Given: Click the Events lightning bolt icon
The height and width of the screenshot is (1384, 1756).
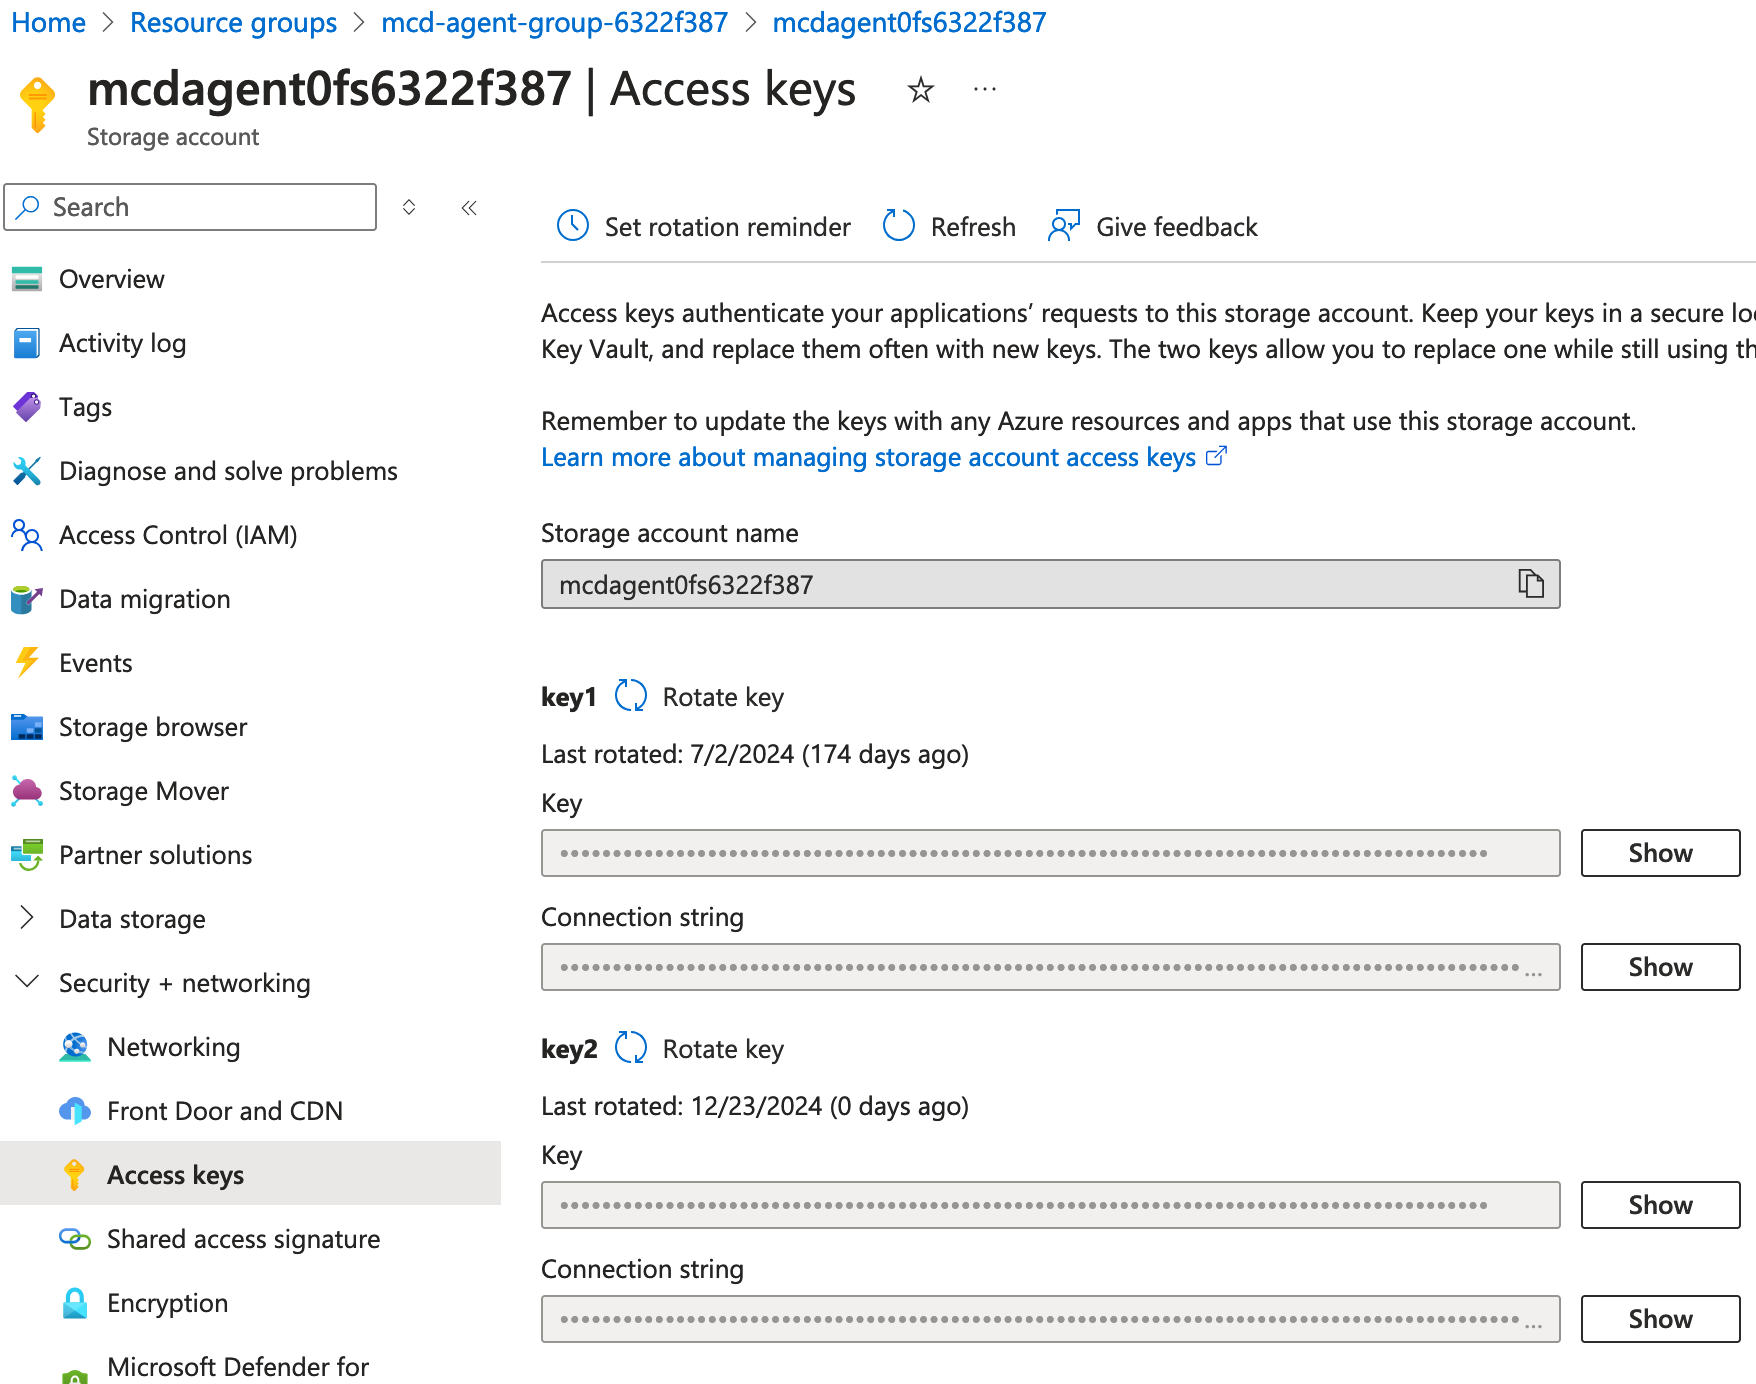Looking at the screenshot, I should (27, 663).
